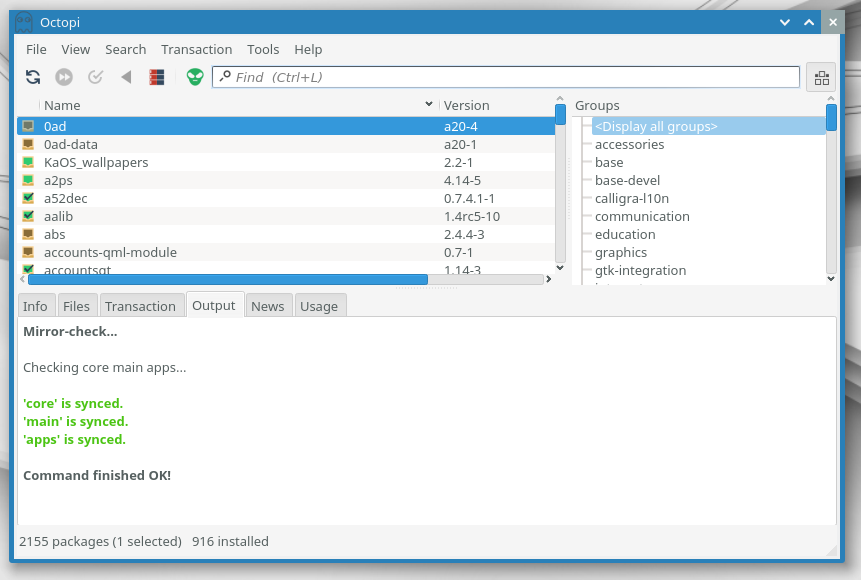This screenshot has width=861, height=580.
Task: Open the View menu
Action: (76, 49)
